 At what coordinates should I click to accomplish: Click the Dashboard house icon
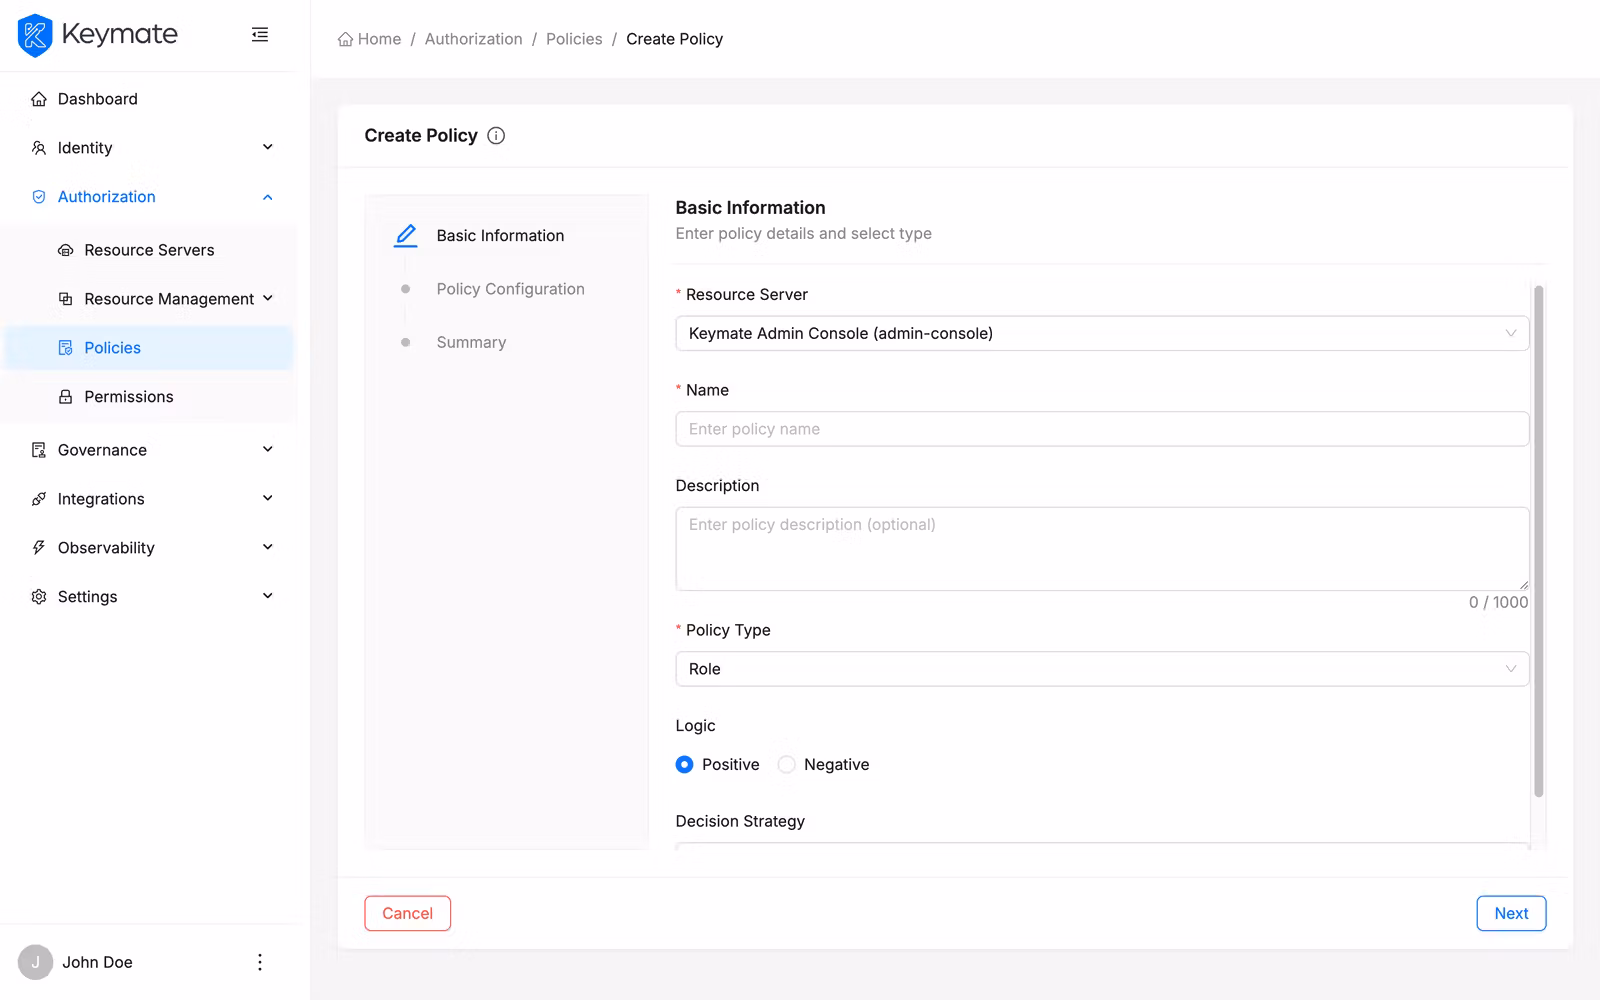coord(37,98)
